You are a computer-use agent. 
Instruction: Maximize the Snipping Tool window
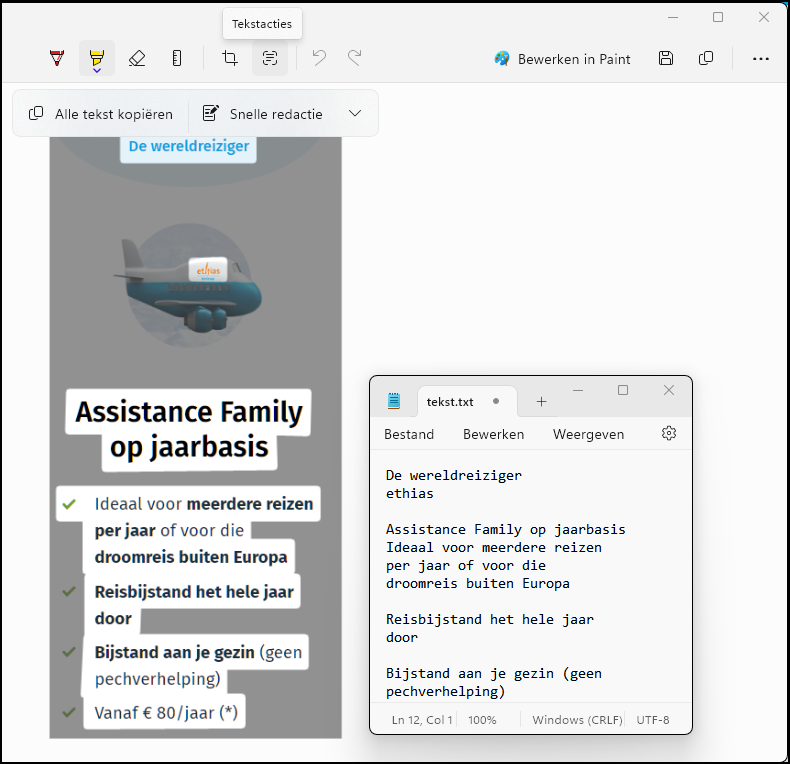pos(718,17)
